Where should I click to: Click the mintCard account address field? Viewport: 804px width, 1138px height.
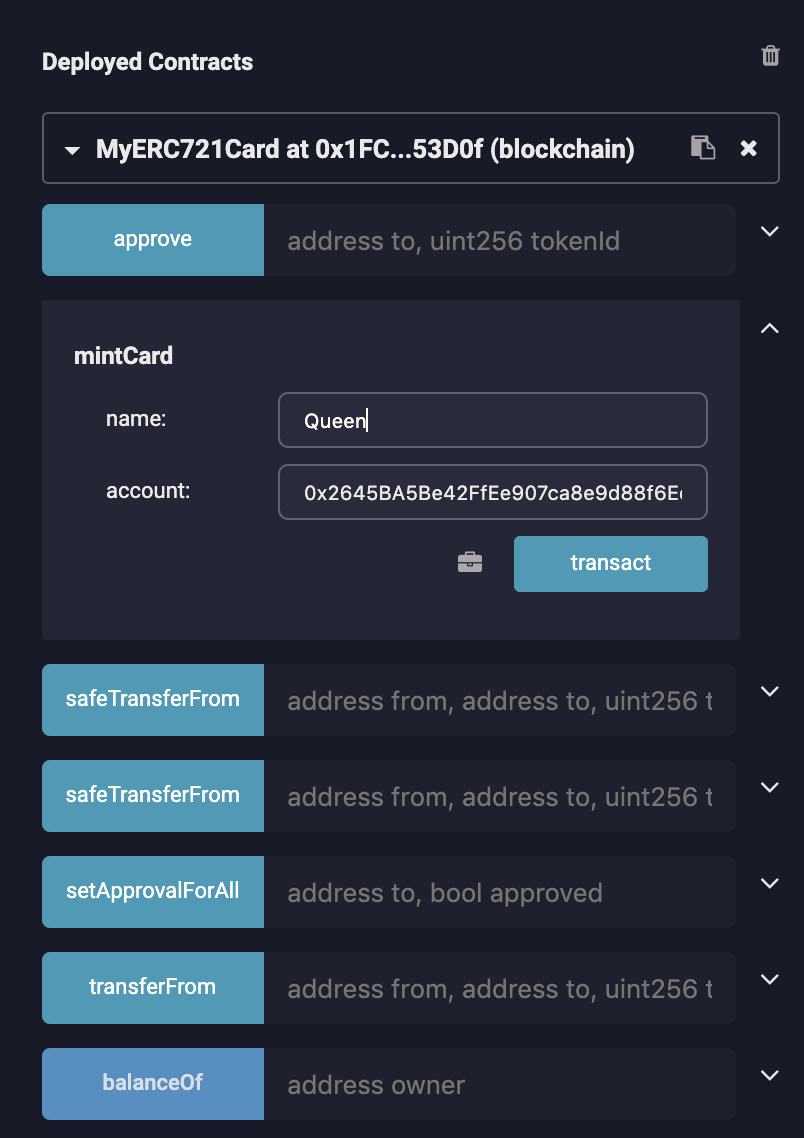(492, 492)
